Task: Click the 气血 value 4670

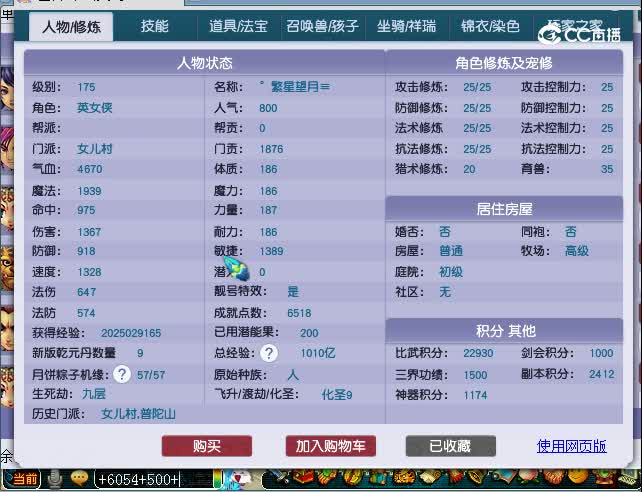Action: (90, 169)
